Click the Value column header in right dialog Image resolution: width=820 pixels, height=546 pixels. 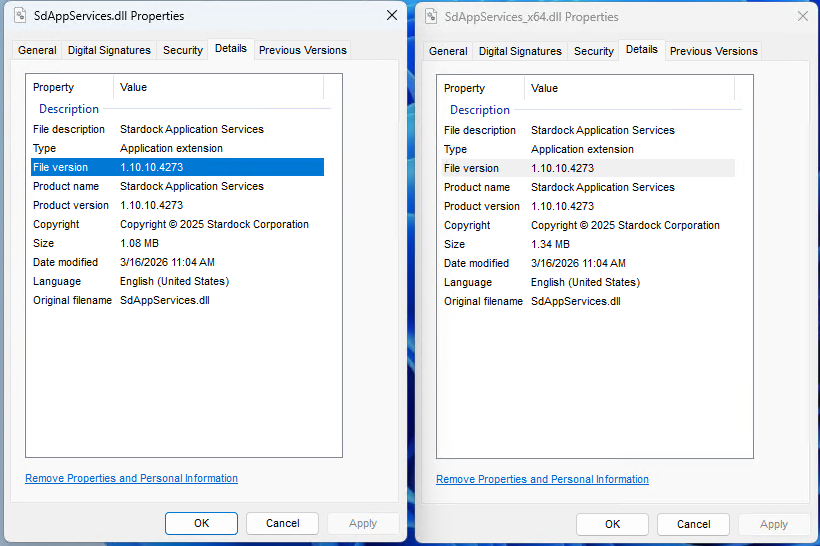545,88
